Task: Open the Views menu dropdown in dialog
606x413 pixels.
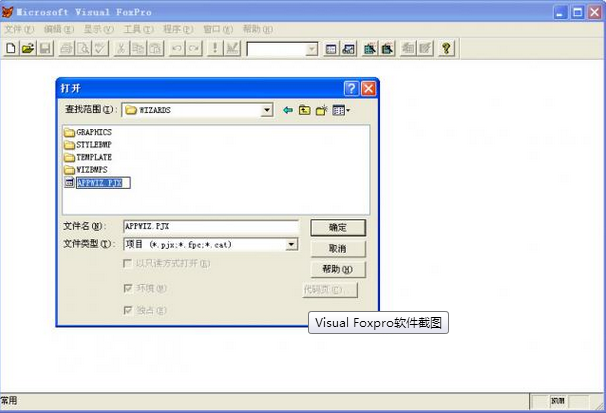Action: click(341, 110)
